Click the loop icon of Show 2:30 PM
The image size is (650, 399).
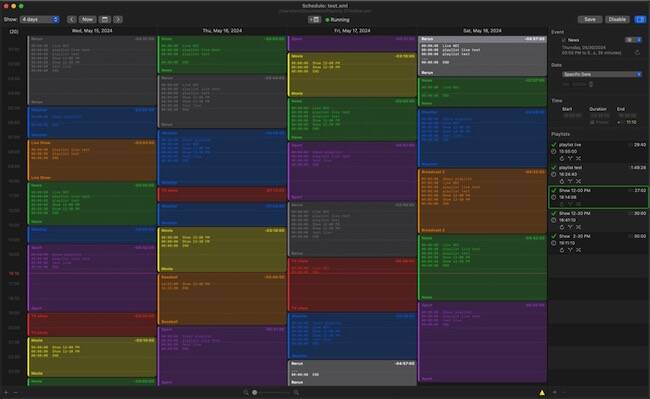tap(562, 250)
